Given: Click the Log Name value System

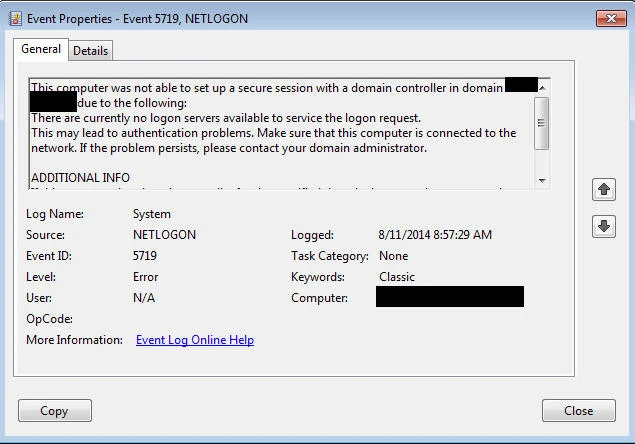Looking at the screenshot, I should tap(151, 214).
